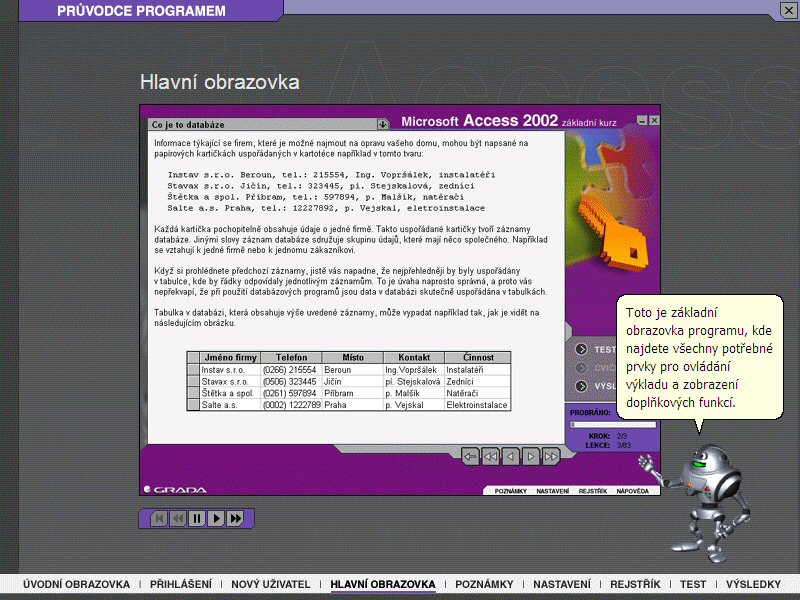The image size is (800, 600).
Task: Click the single-left previous step button in the course
Action: click(510, 457)
